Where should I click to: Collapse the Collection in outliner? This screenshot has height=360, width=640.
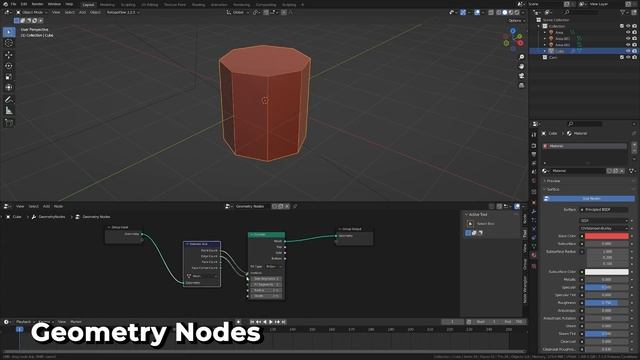click(539, 26)
